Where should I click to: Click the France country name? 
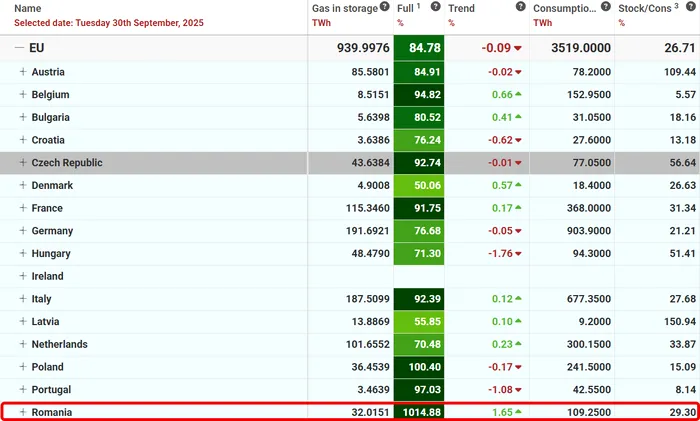47,209
